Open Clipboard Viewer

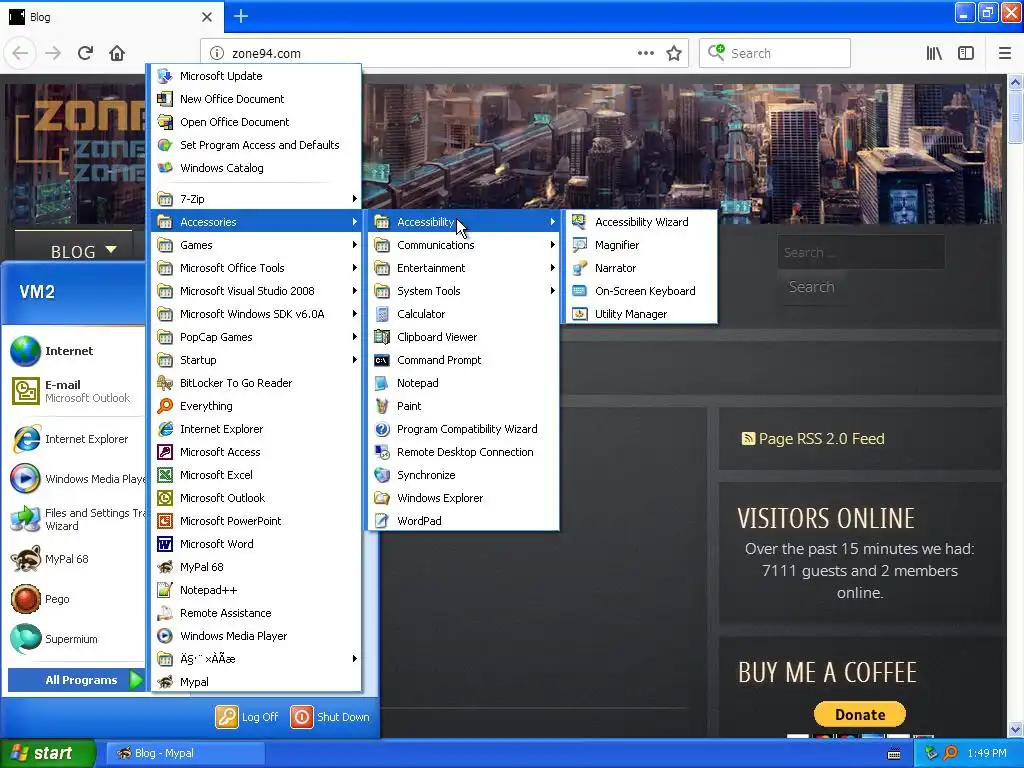point(463,337)
